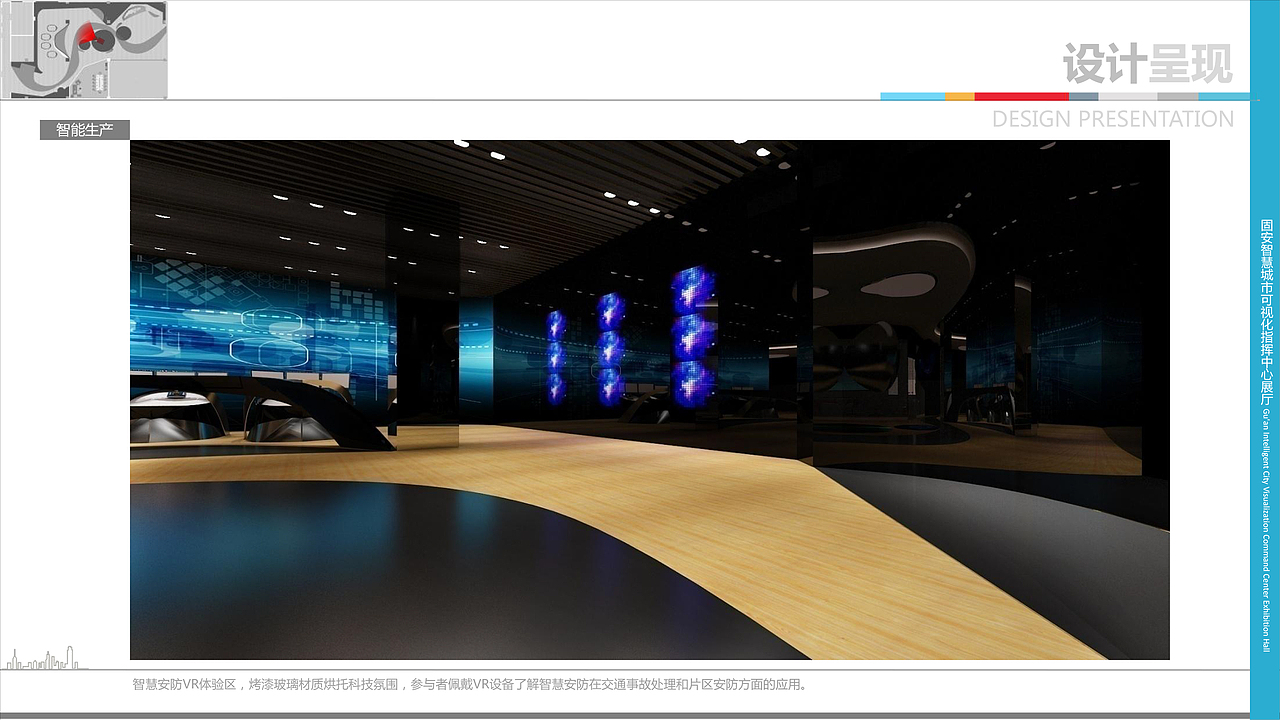
Task: Click the 固安智慧城市可视化指挥中心展厅 vertical title
Action: tap(1266, 312)
